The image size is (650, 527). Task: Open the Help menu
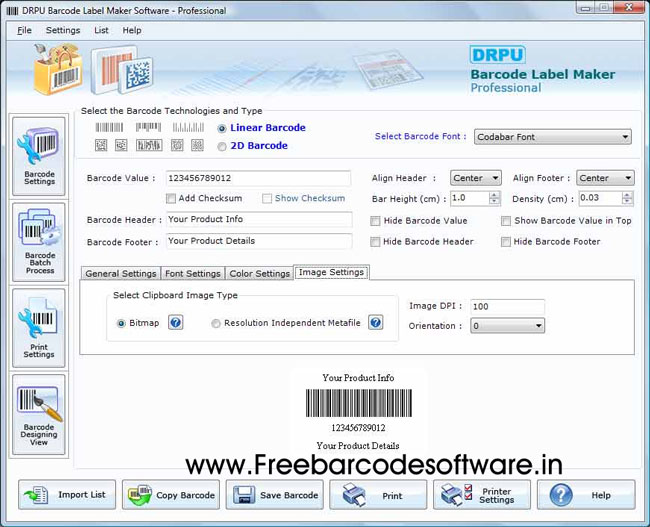(132, 30)
